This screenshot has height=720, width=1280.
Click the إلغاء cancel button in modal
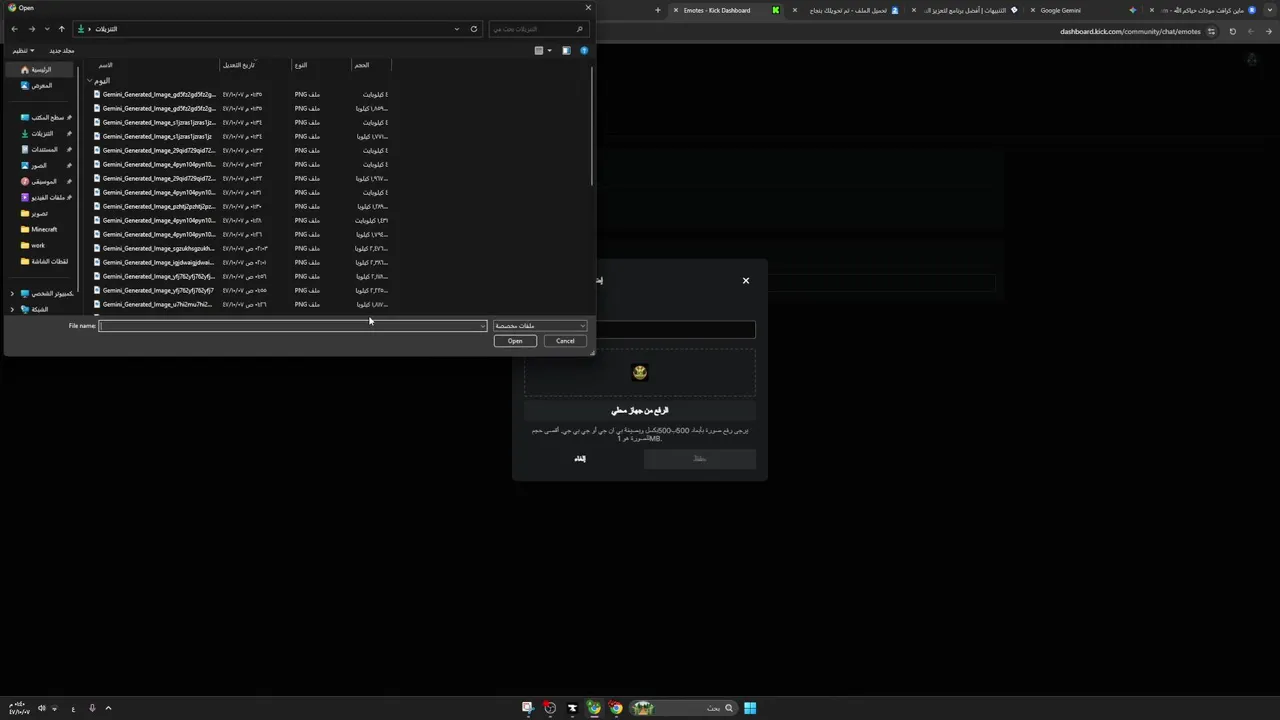[x=580, y=459]
